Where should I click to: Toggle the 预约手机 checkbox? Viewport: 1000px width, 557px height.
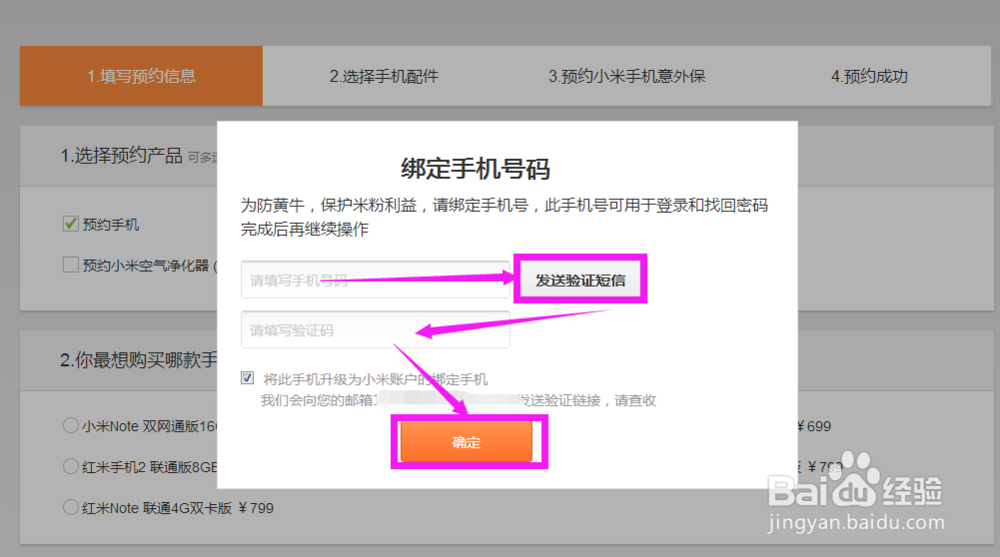click(x=71, y=224)
